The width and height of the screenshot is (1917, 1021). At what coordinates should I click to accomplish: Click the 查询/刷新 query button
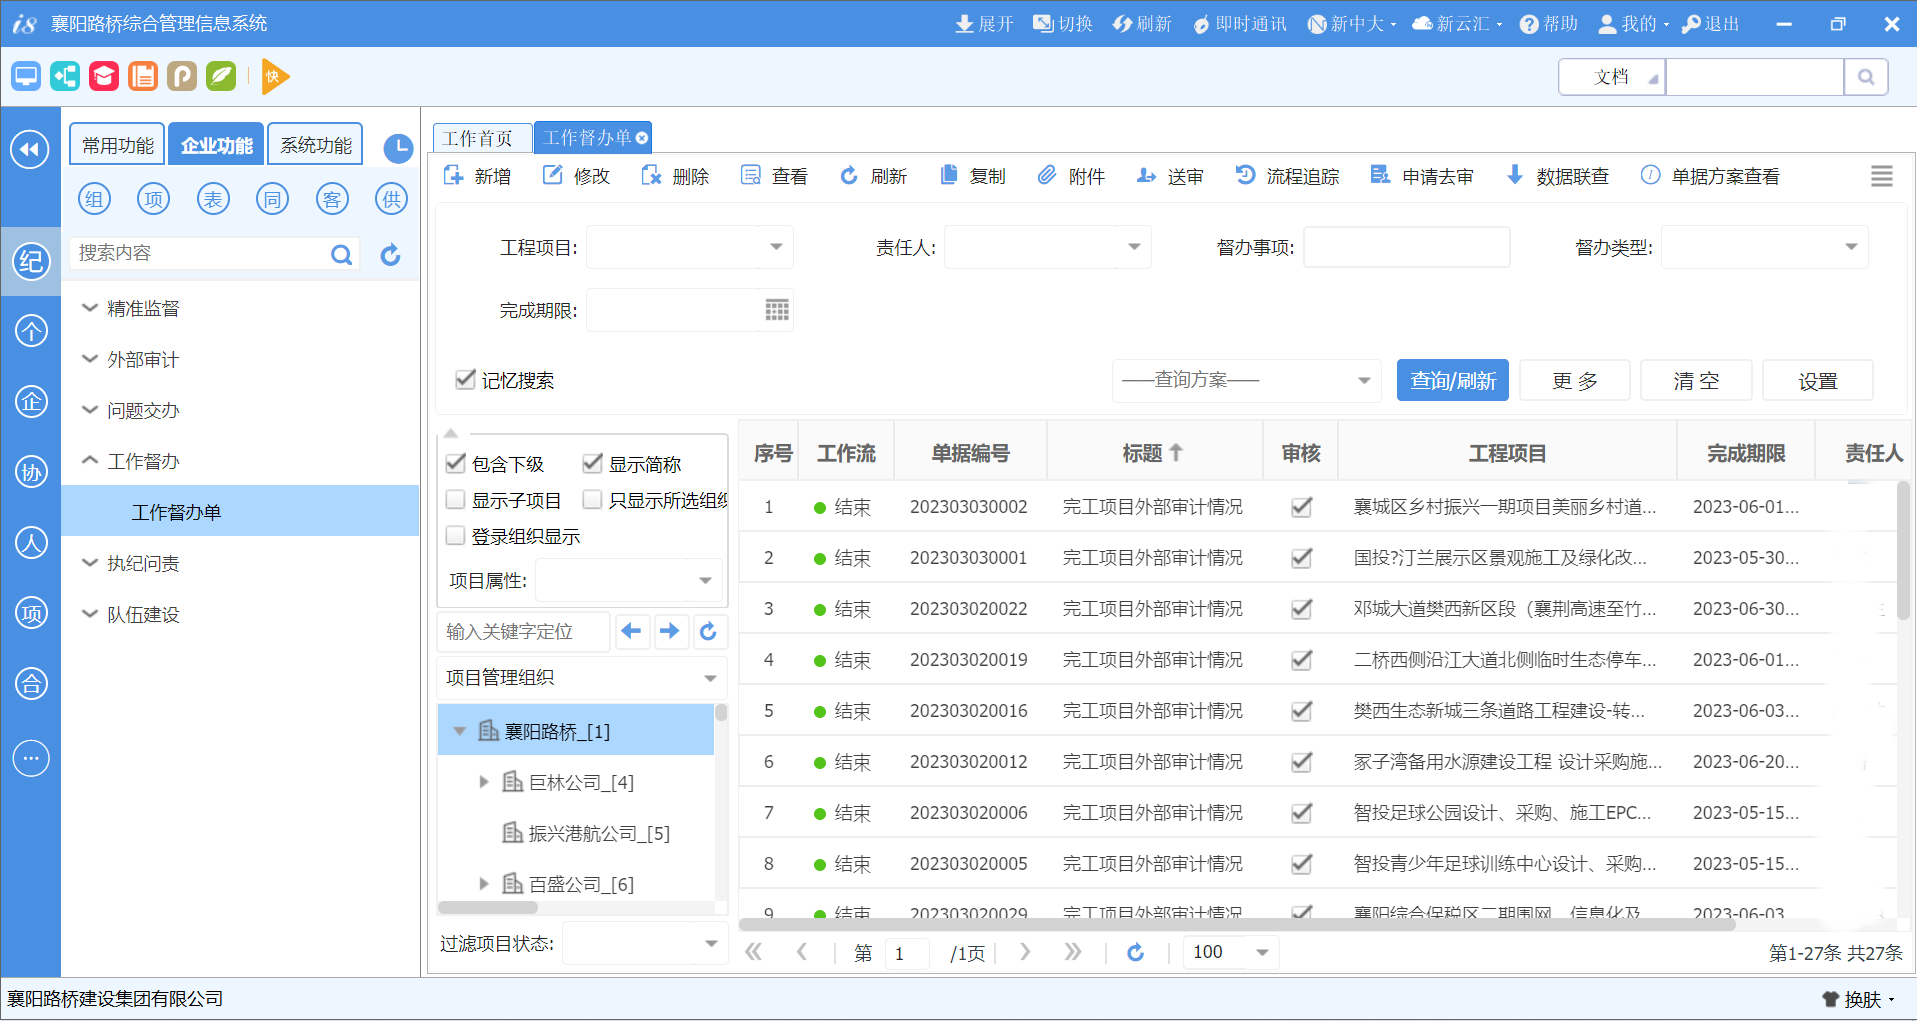coord(1452,380)
